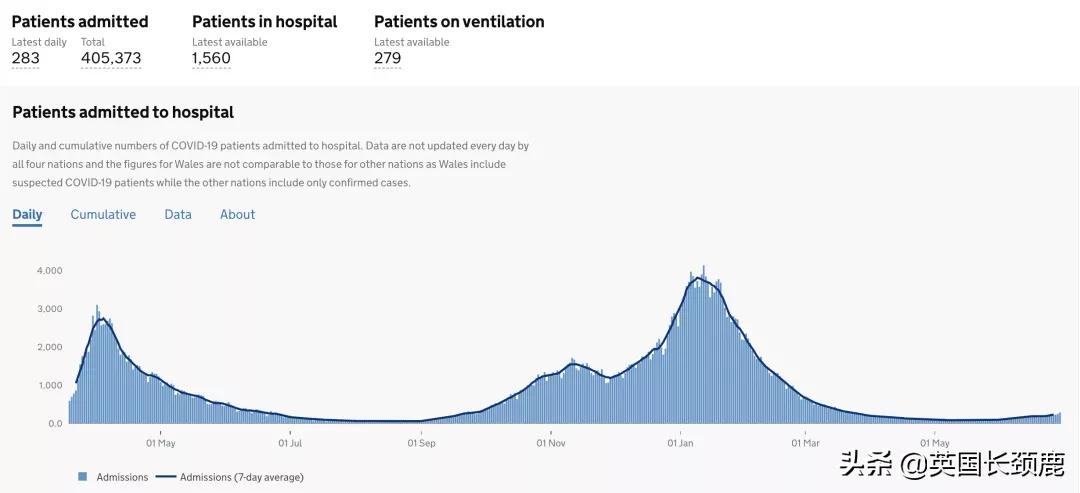Select the Daily tab

27,214
